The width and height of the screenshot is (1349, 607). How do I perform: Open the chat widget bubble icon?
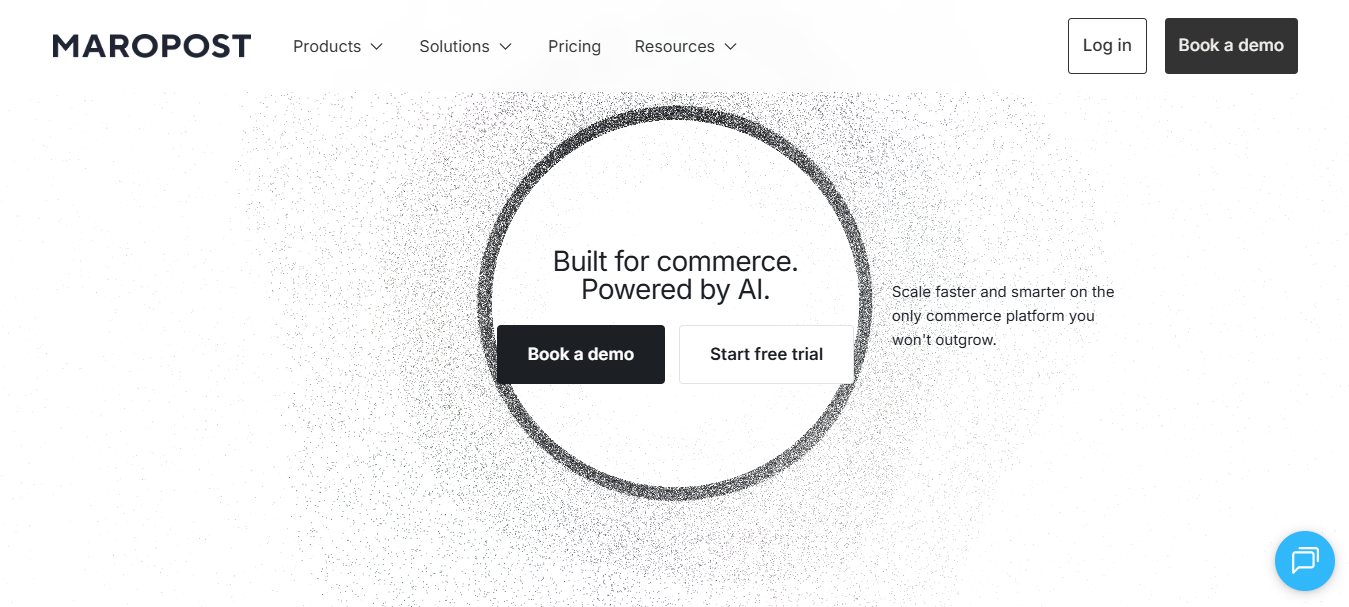[1305, 560]
